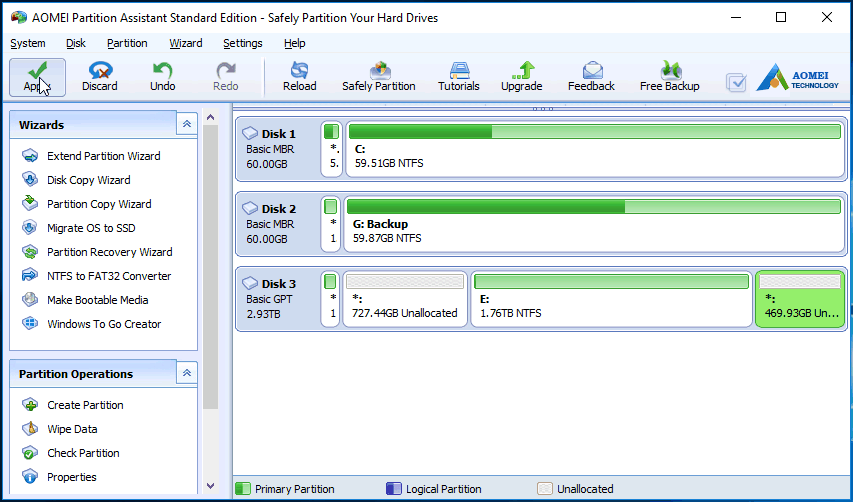Viewport: 853px width, 502px height.
Task: Click the pane splitter dots handle
Action: click(543, 109)
